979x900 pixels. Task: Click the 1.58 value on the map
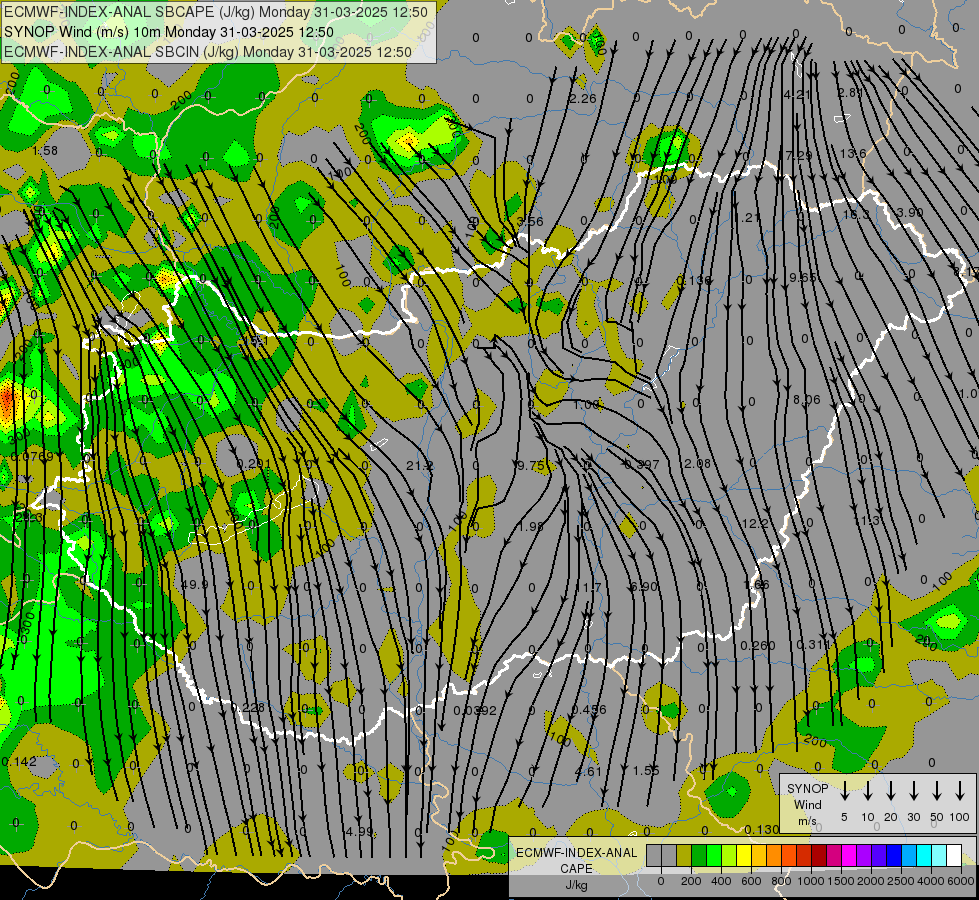click(x=44, y=151)
